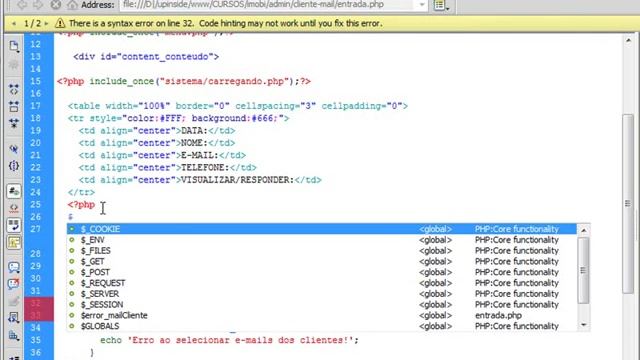
Task: Click the Wrap Tag icon
Action: [x=14, y=301]
